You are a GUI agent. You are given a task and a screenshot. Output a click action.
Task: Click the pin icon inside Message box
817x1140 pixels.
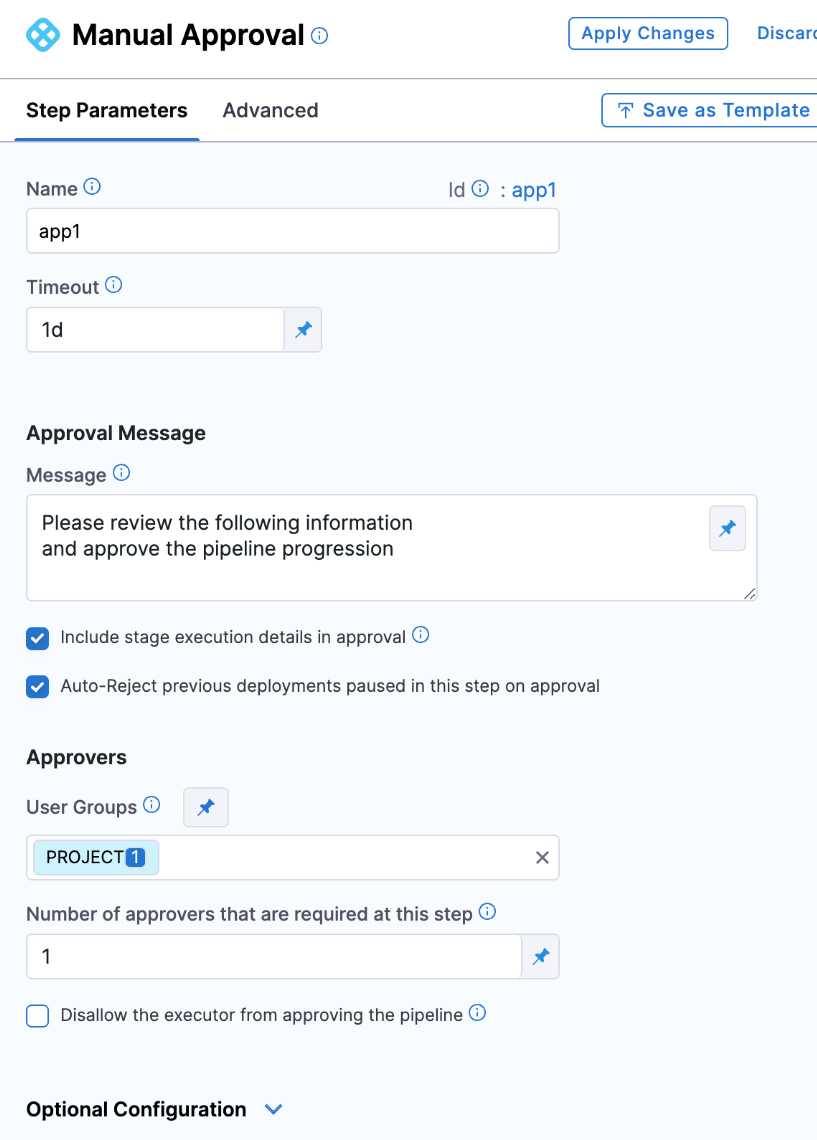coord(727,528)
